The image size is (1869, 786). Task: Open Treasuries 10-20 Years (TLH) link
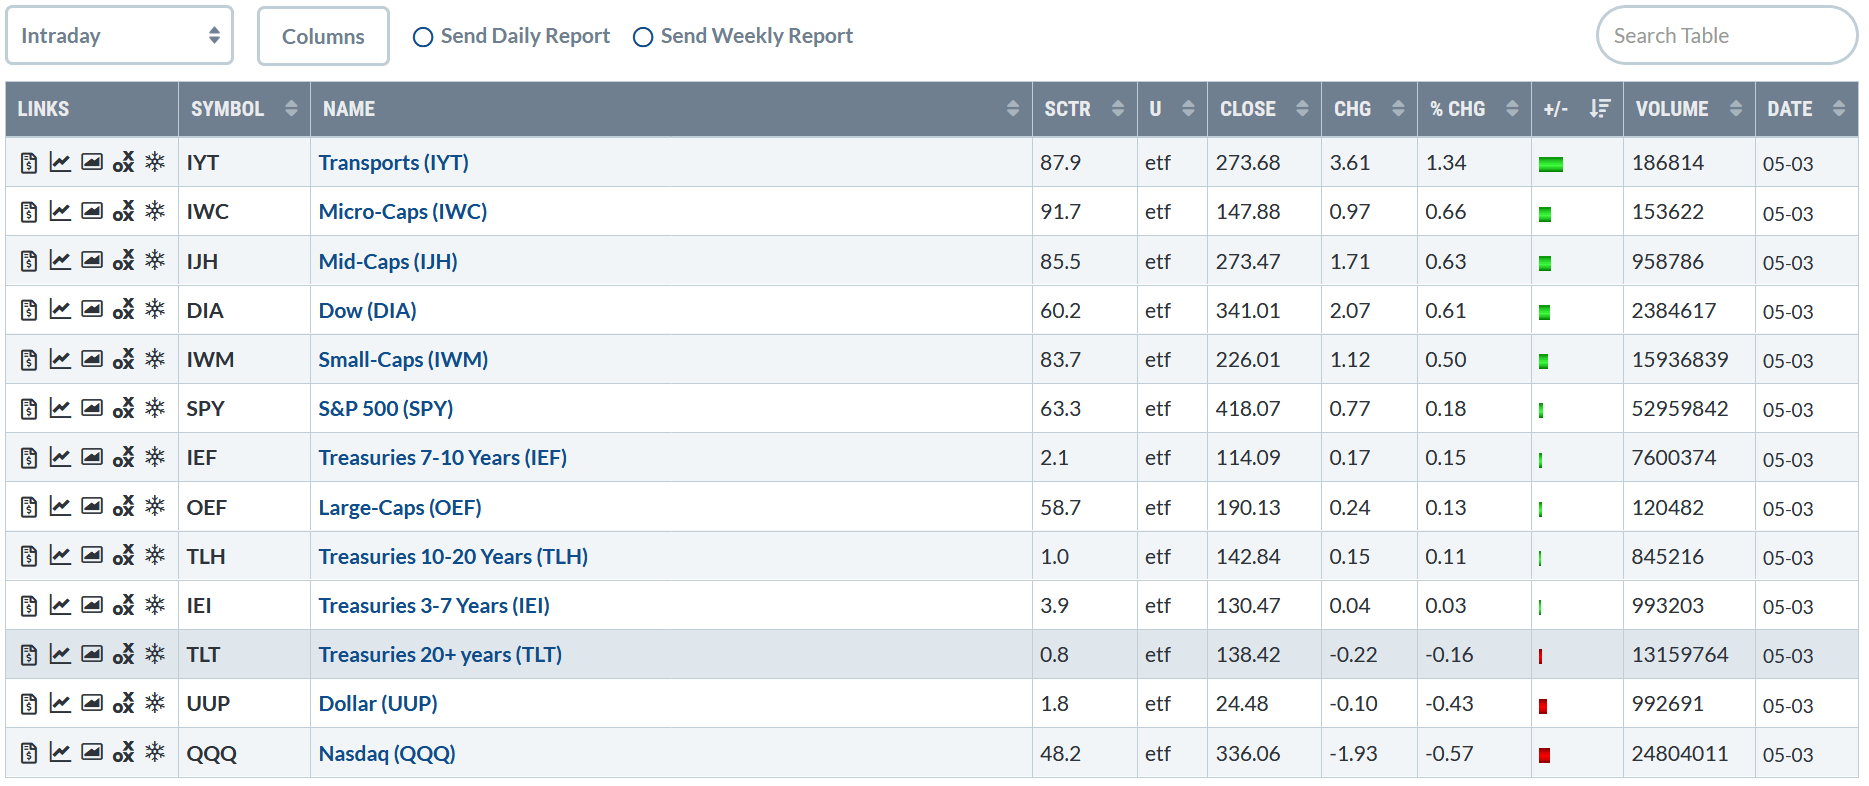click(453, 556)
